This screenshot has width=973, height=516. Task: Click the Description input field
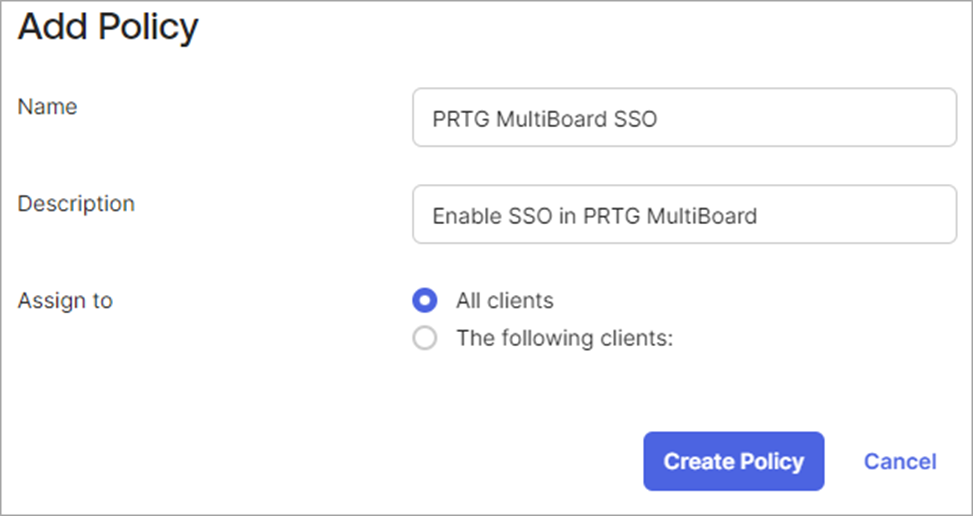pos(684,214)
